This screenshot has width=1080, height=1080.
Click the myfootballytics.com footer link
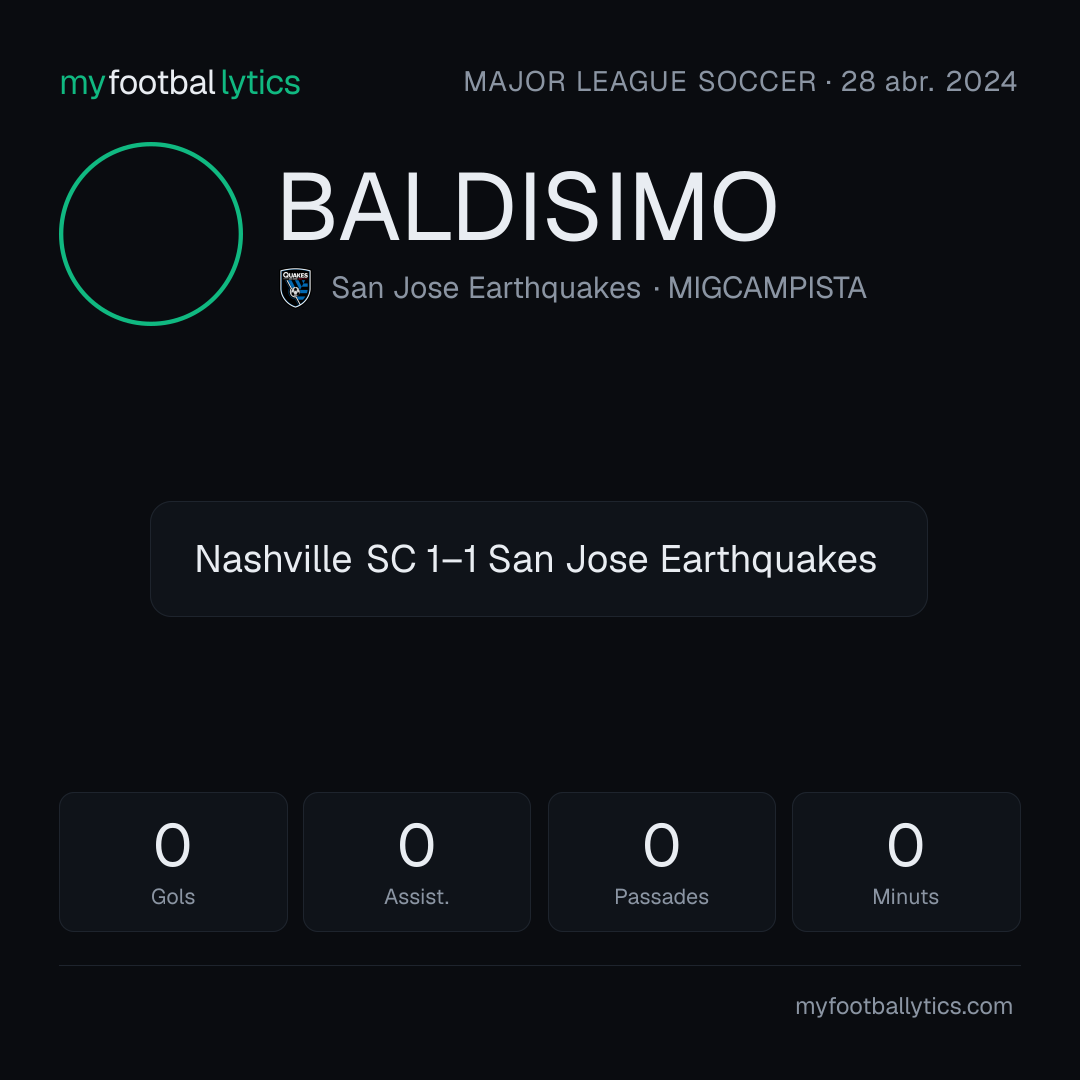[x=904, y=1006]
